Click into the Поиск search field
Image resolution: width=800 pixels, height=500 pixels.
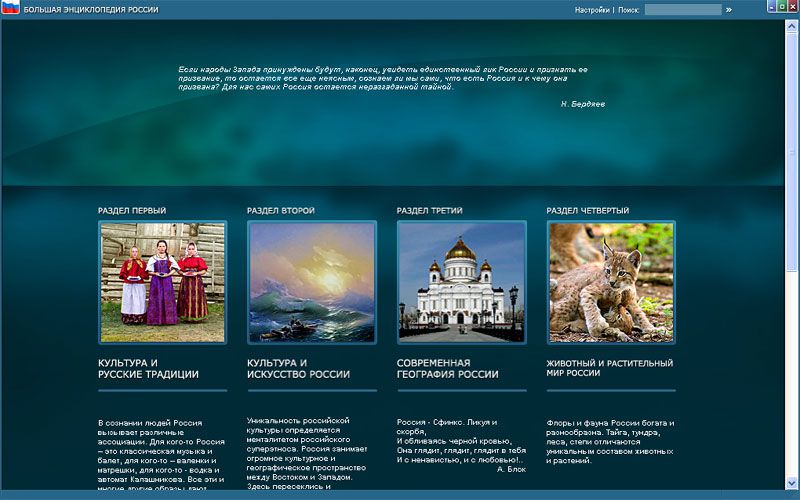coord(682,10)
